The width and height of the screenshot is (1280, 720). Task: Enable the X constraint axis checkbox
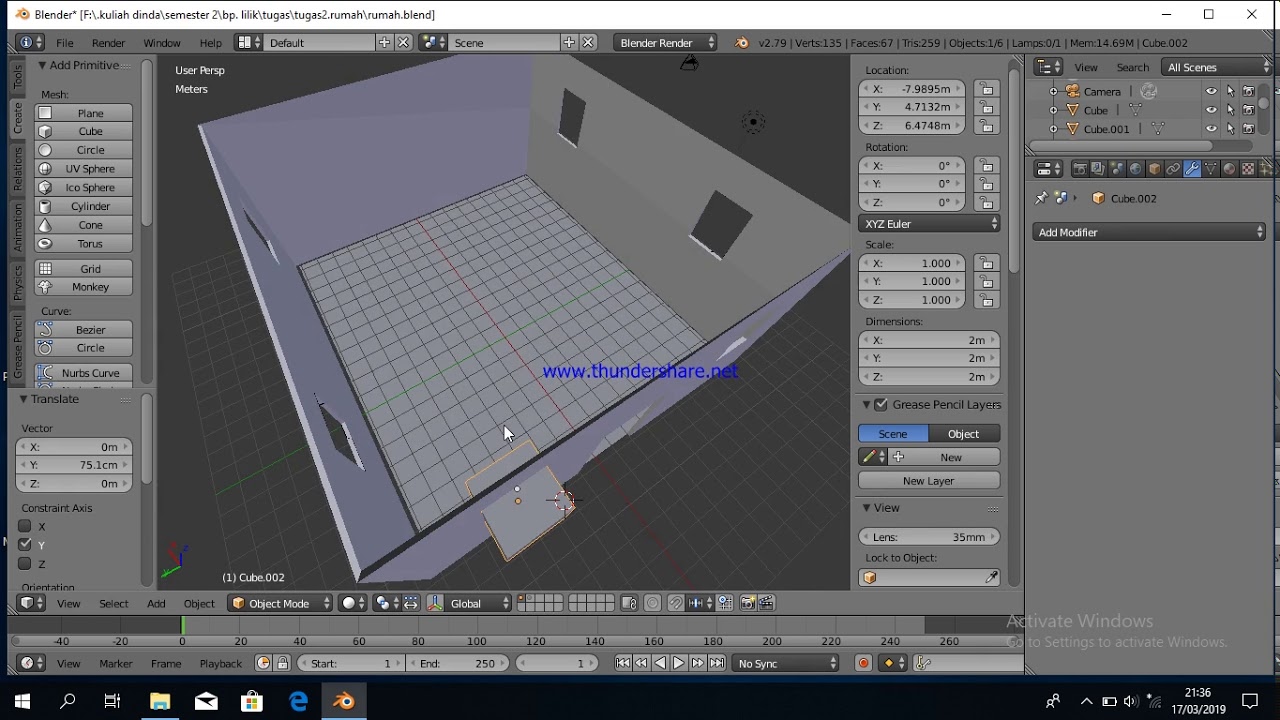[25, 526]
